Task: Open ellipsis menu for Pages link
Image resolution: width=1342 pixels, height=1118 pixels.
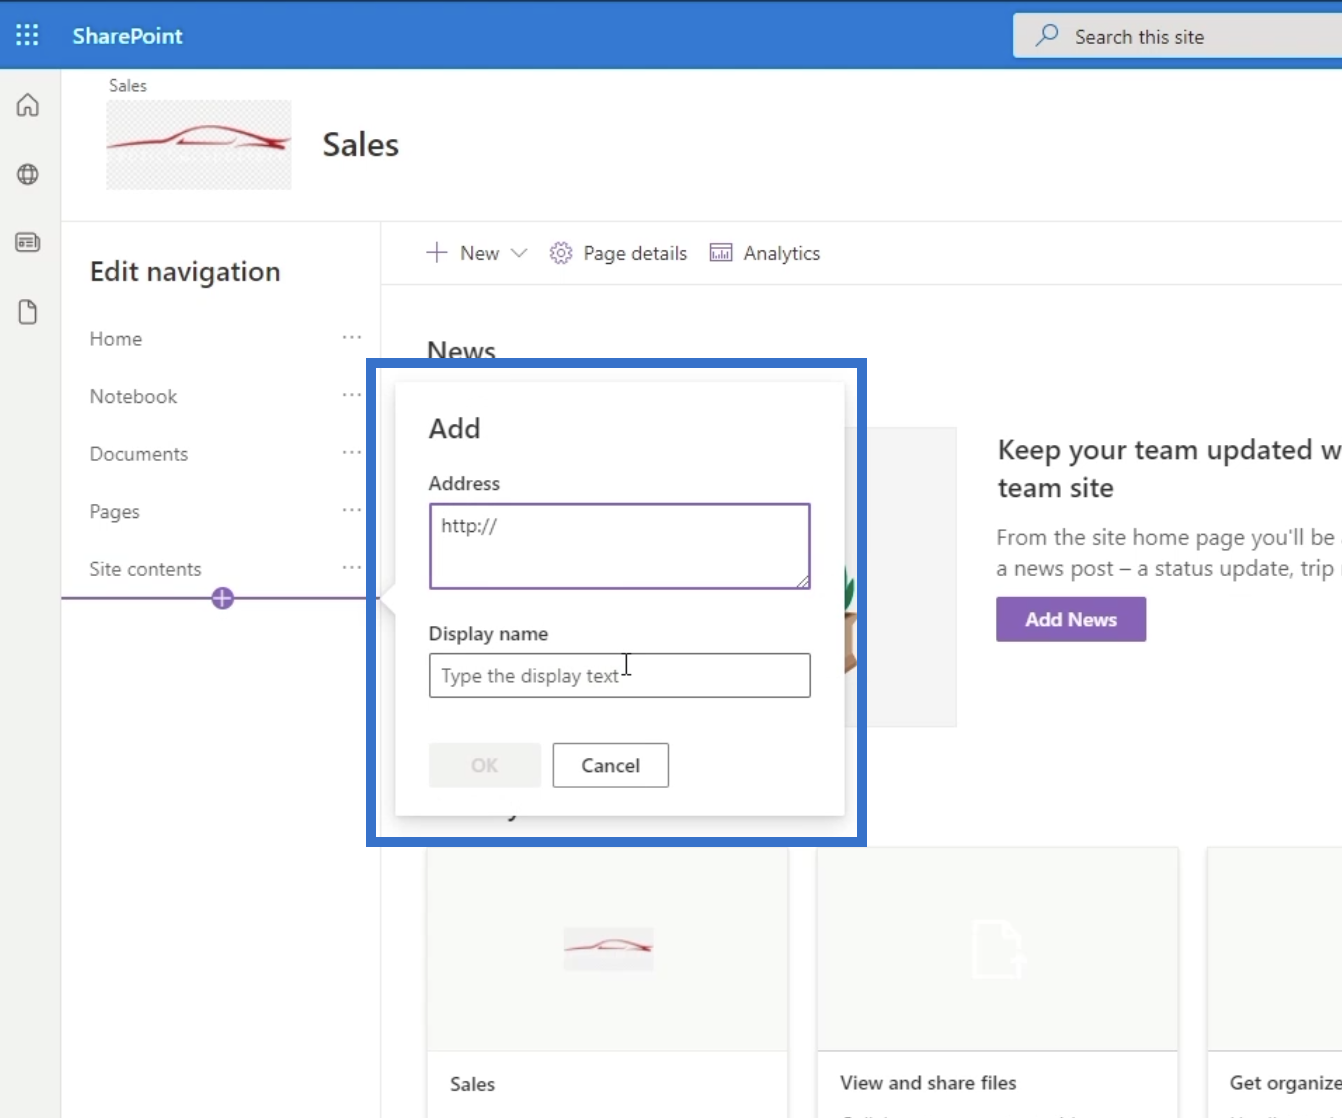Action: click(352, 510)
